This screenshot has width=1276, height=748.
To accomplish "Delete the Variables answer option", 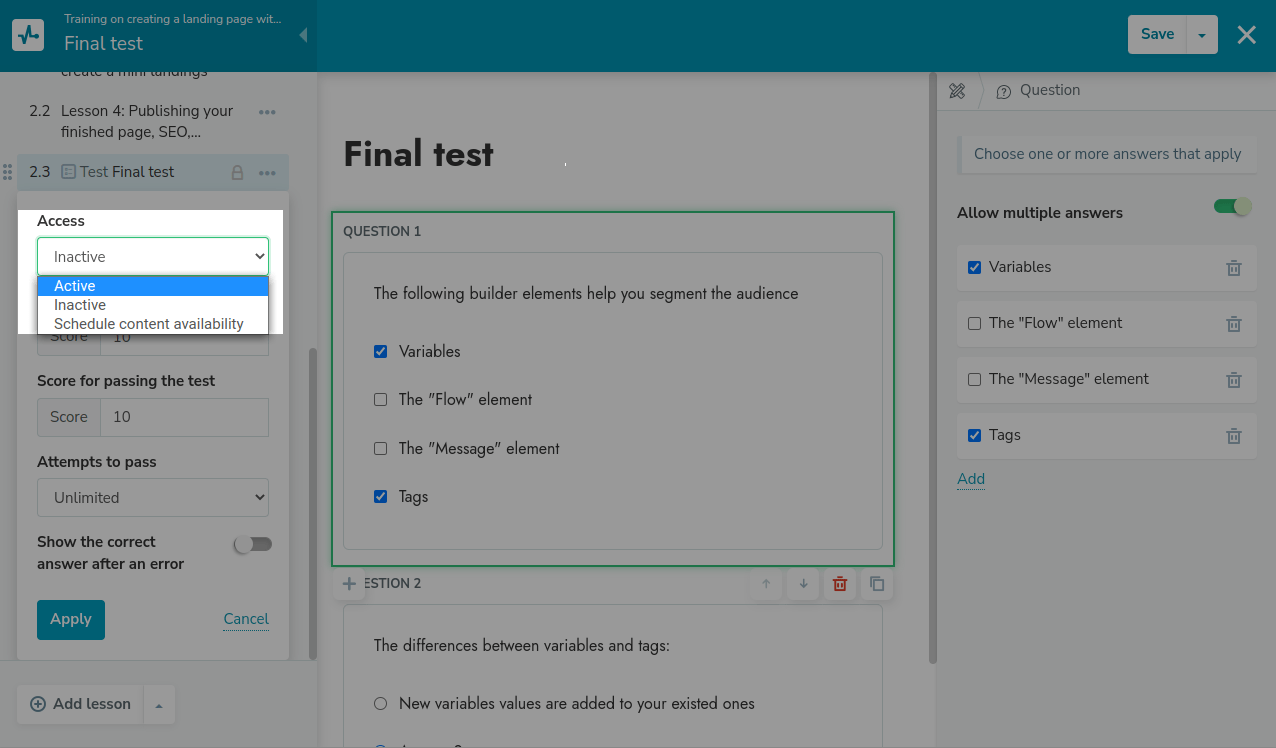I will point(1234,268).
